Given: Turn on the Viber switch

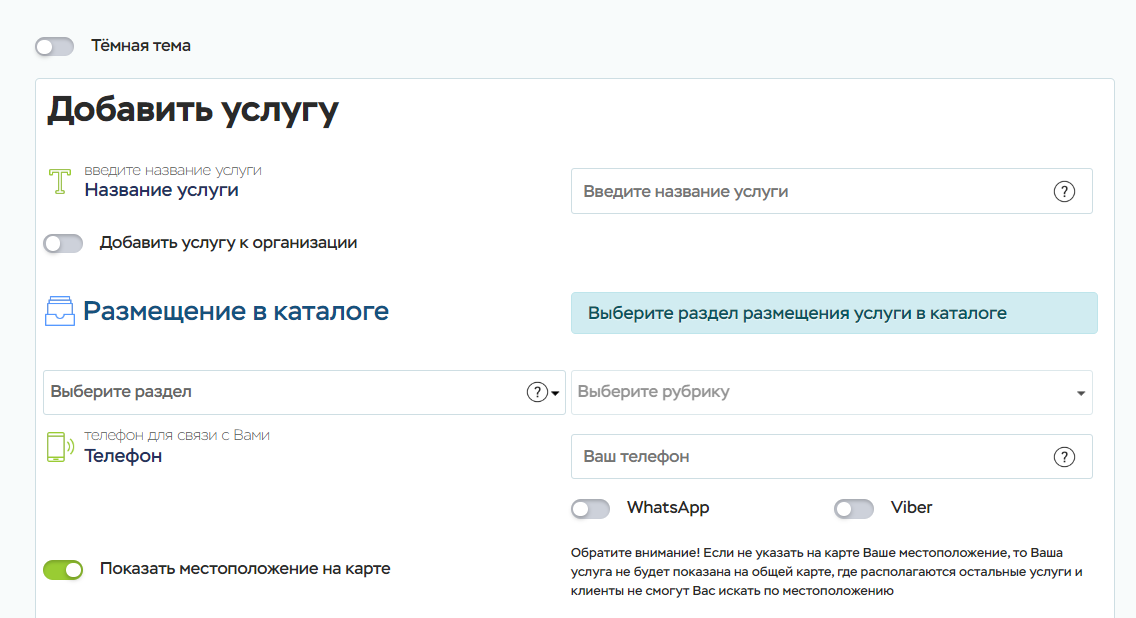Looking at the screenshot, I should (854, 509).
